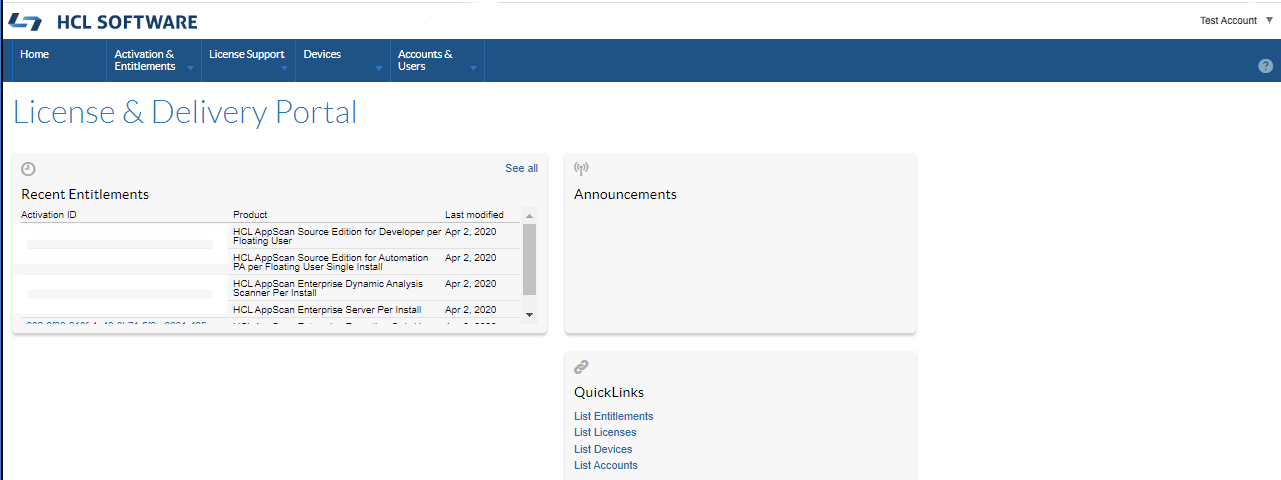Select HCL AppScan Source Edition for Developer row
Image resolution: width=1281 pixels, height=480 pixels.
270,236
